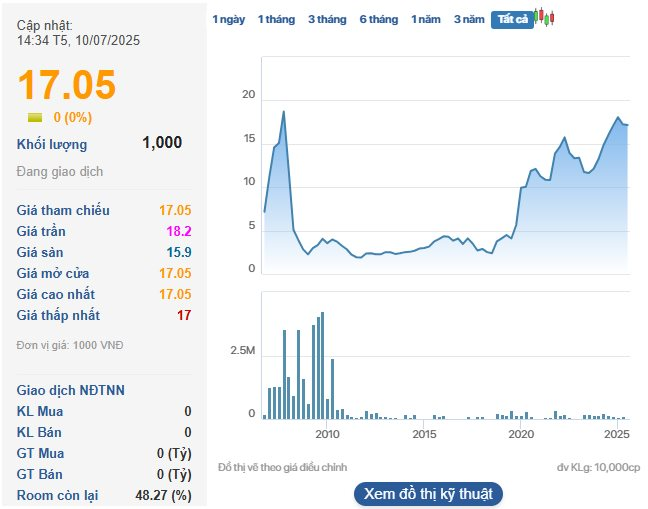The image size is (648, 509).
Task: Click the 2020 label on the time axis
Action: point(520,435)
